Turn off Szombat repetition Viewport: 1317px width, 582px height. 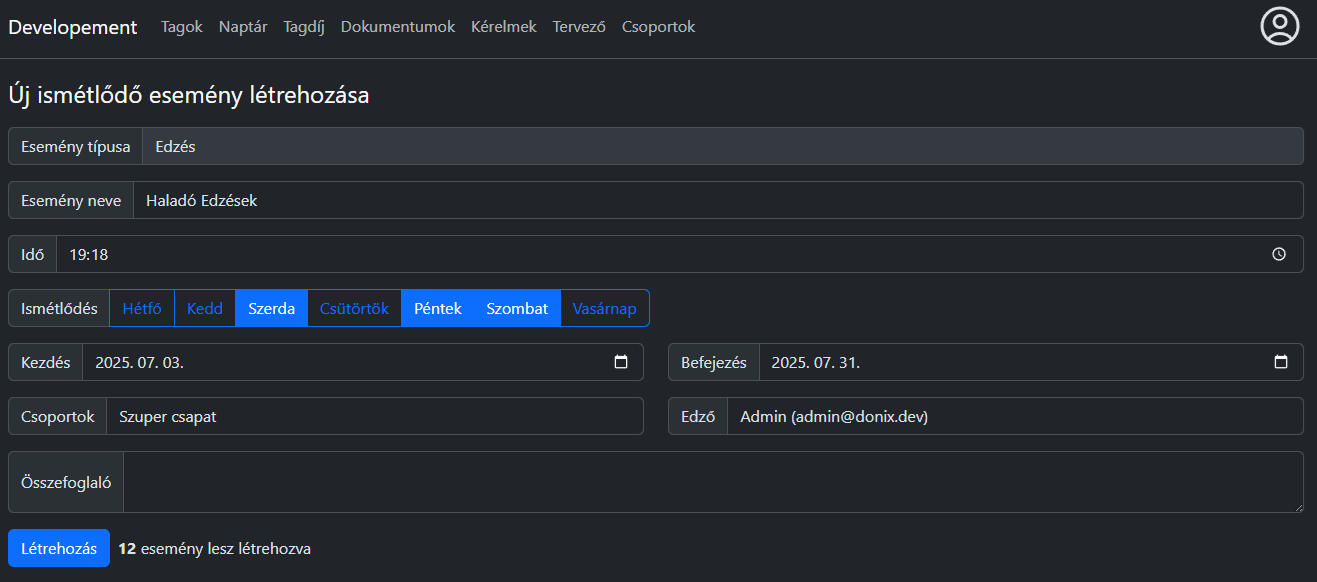click(x=517, y=308)
